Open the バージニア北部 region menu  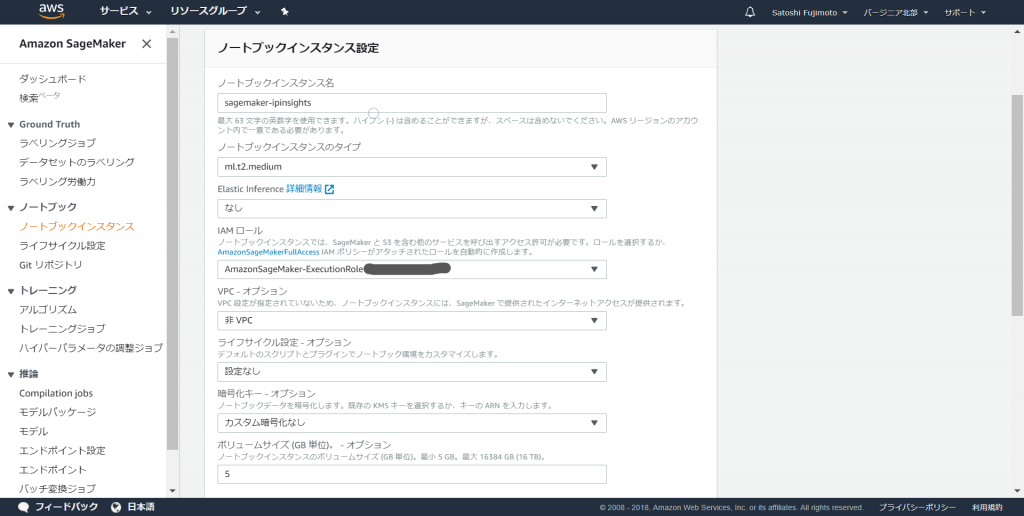895,12
